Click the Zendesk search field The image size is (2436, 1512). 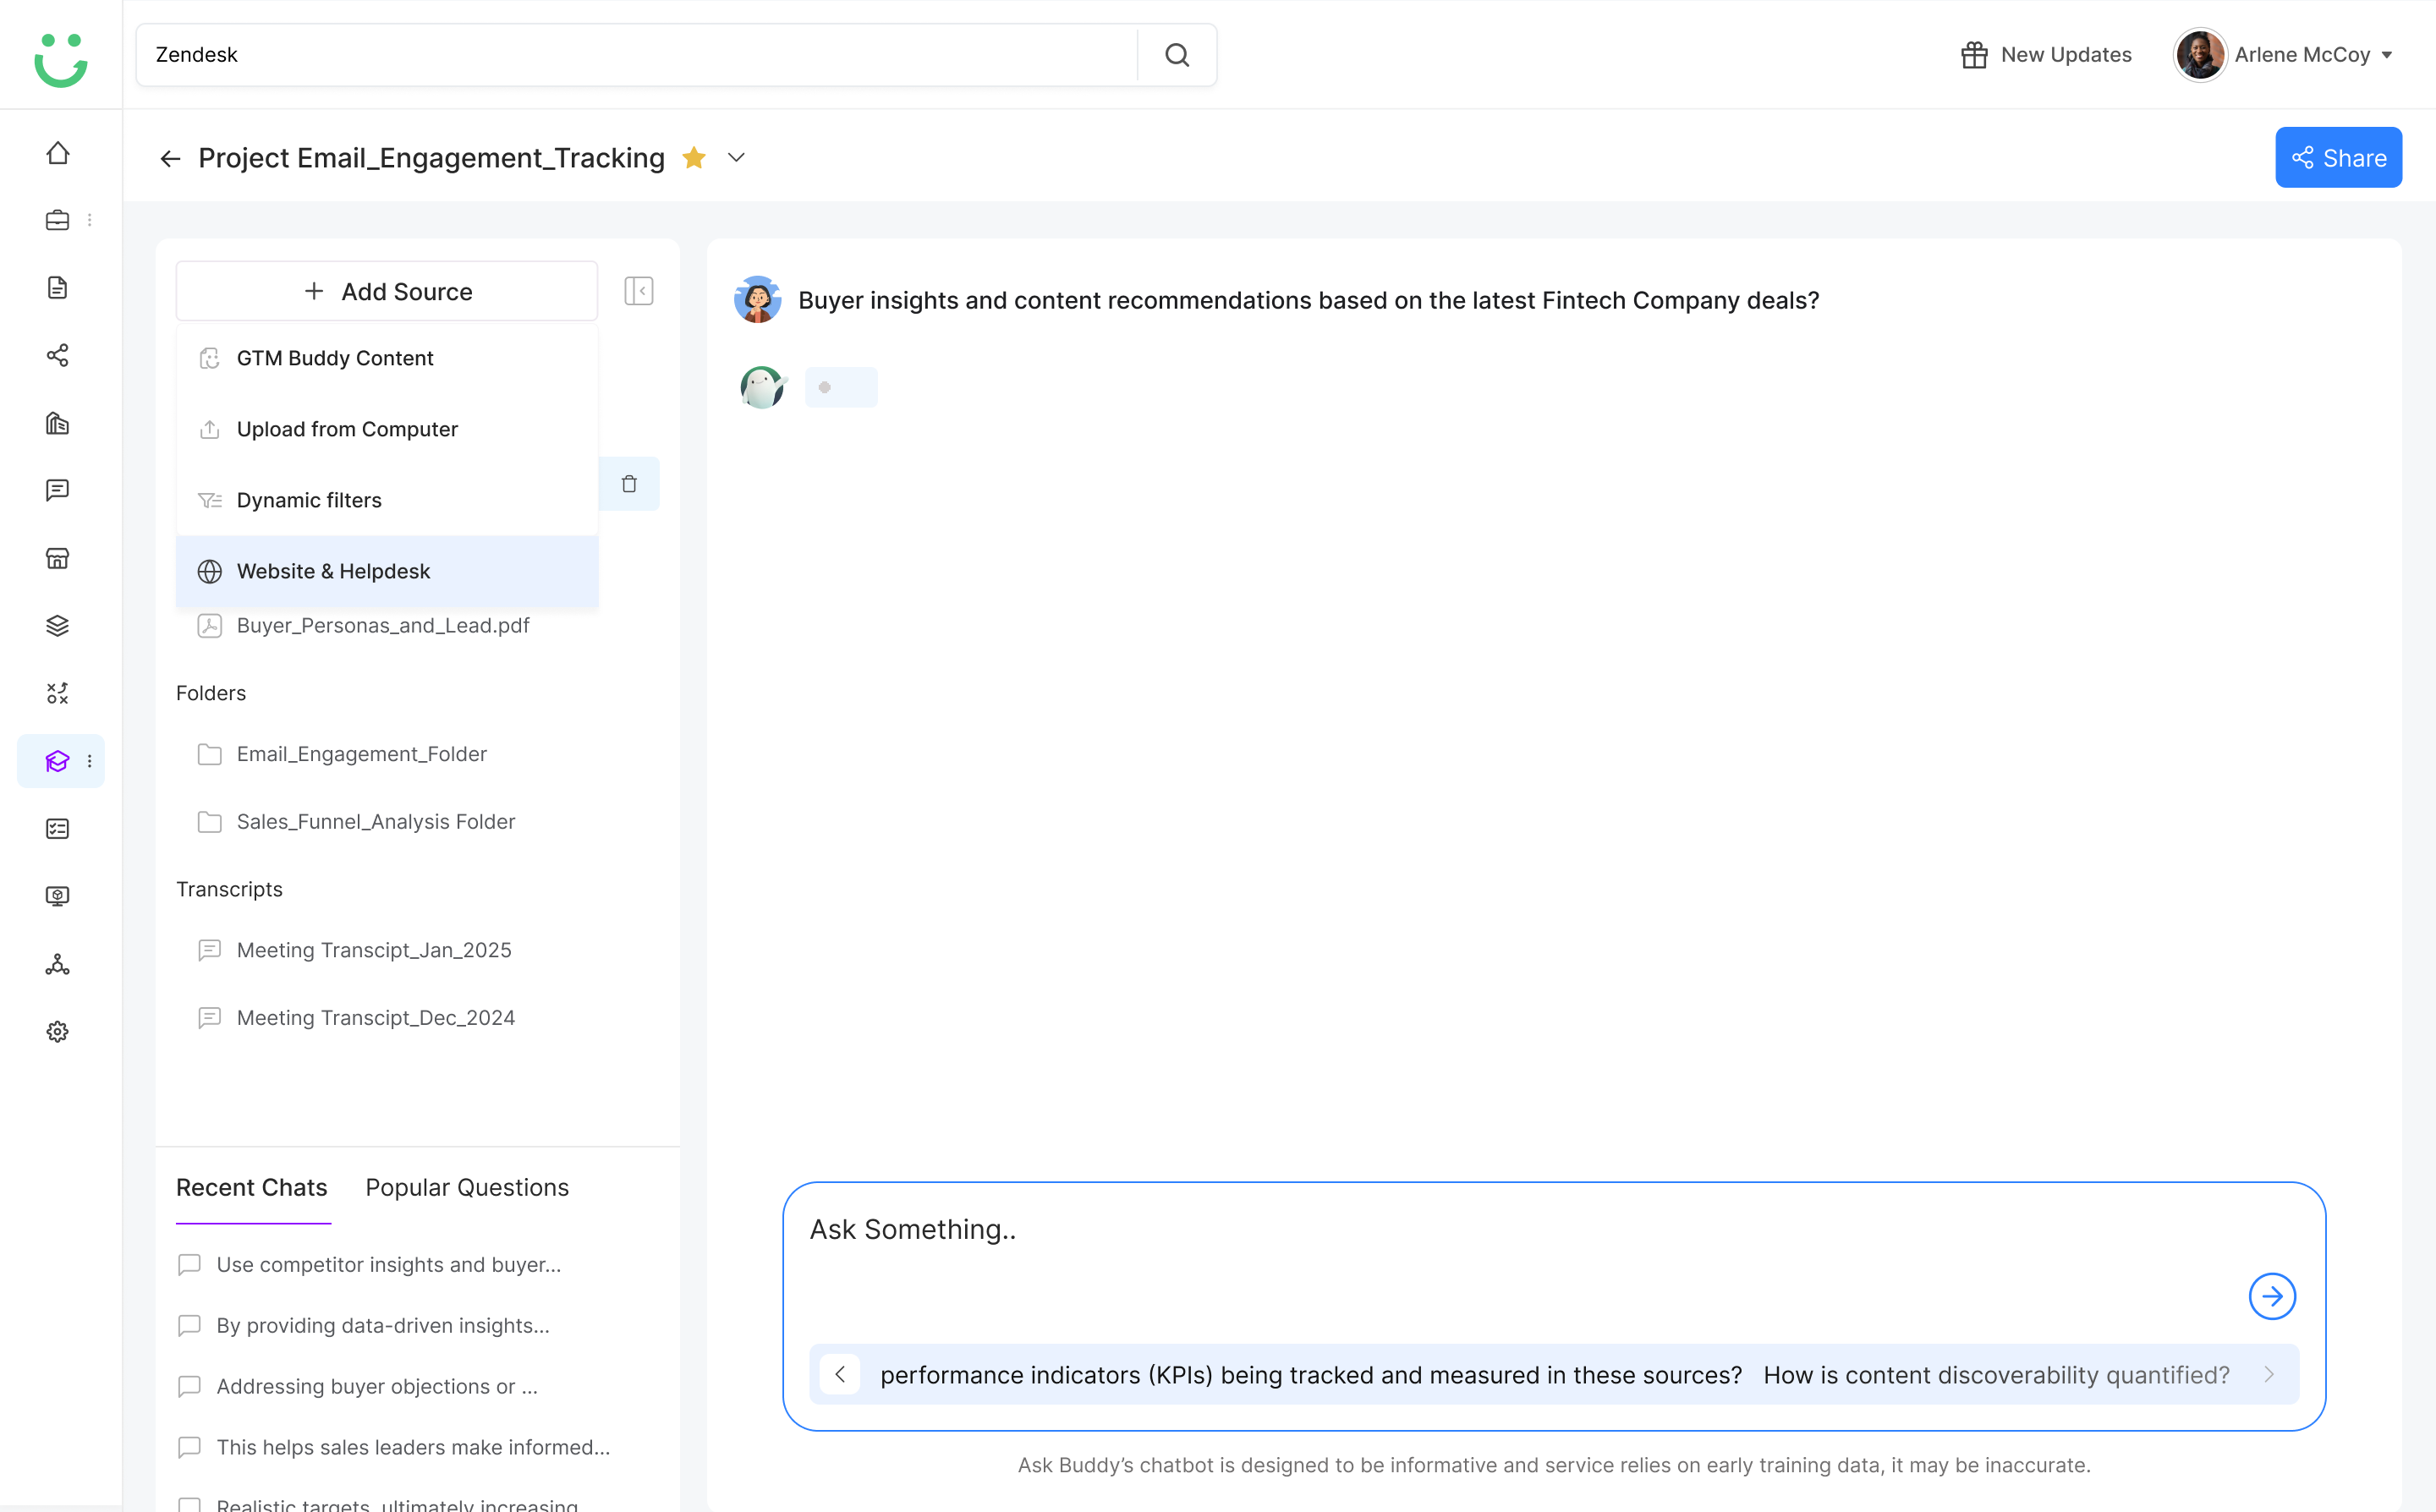coord(637,55)
